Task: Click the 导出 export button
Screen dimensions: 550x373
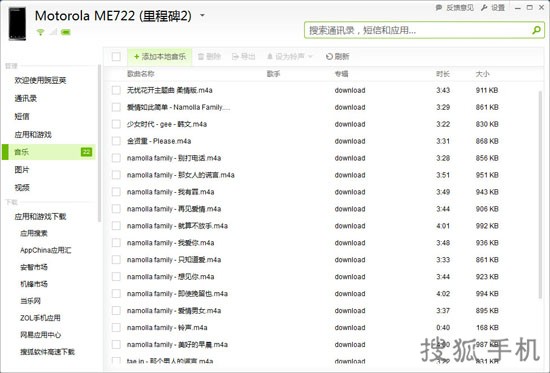Action: (244, 56)
